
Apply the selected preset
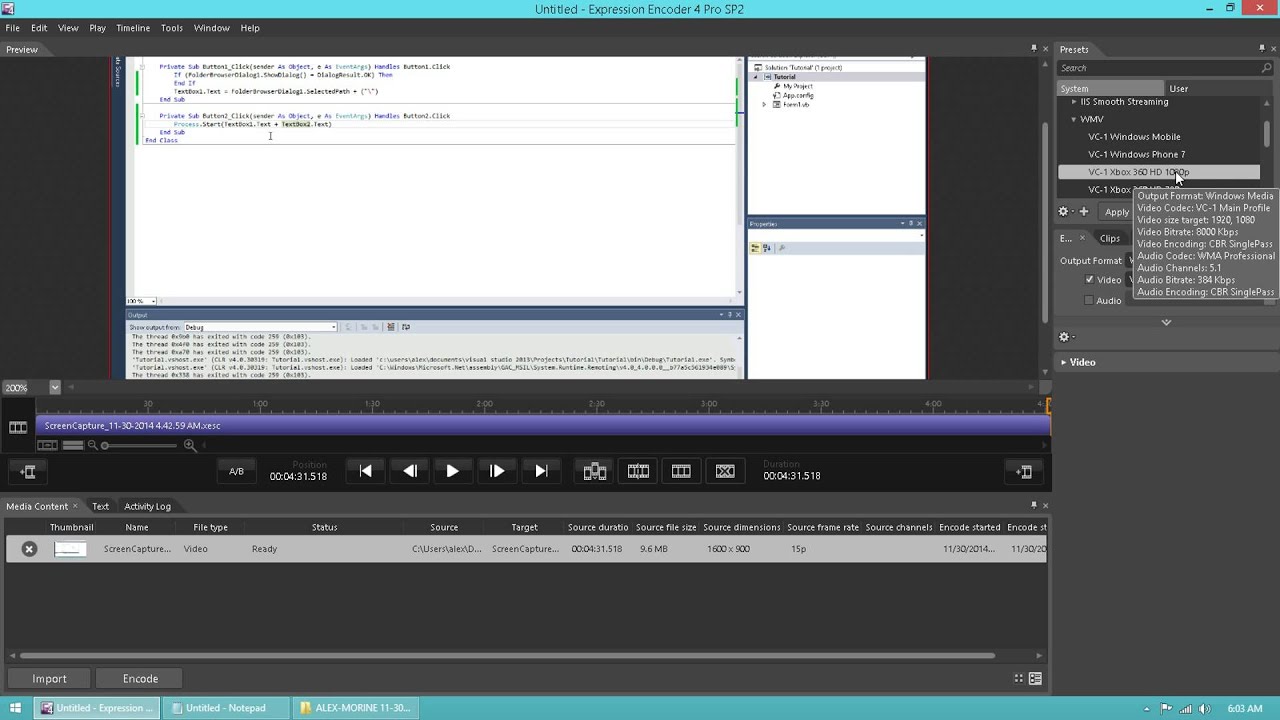click(1117, 212)
